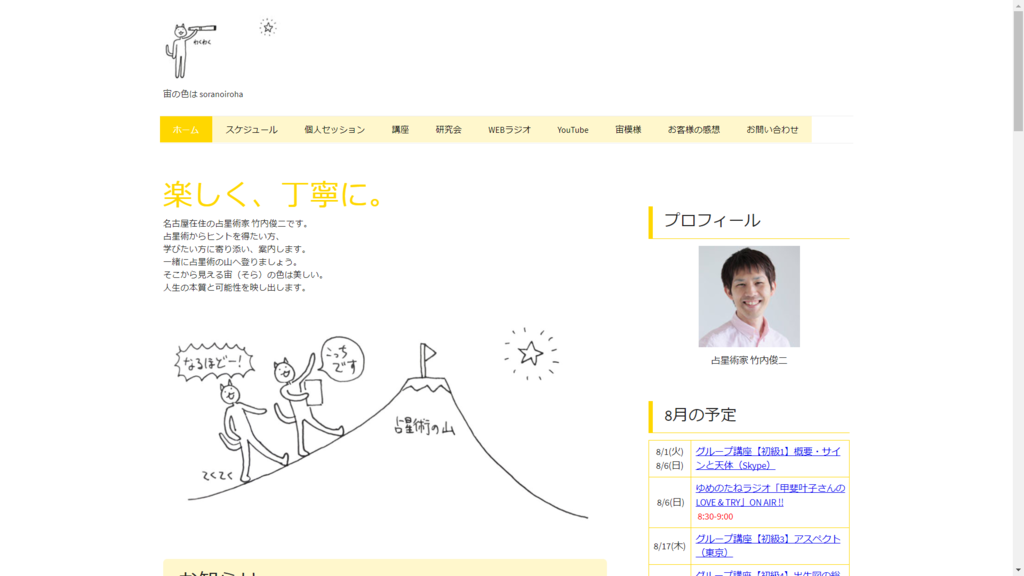Click the 楽しく、丁寧に。 headline
The image size is (1024, 576).
click(x=274, y=194)
